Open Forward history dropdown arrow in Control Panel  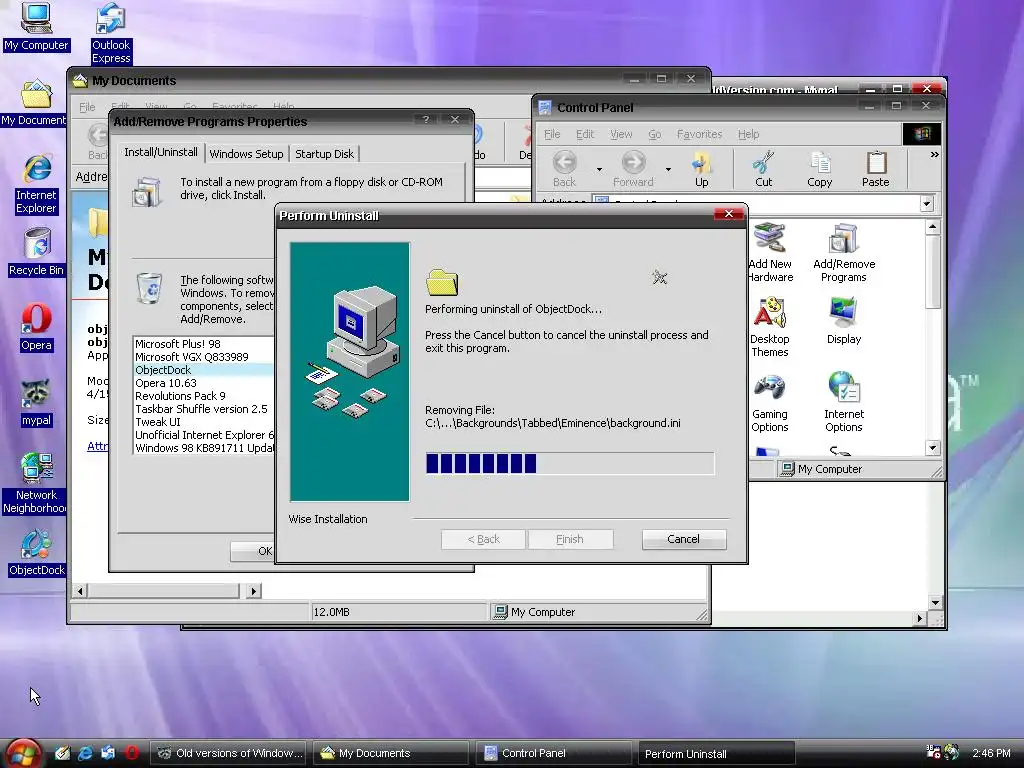coord(668,169)
